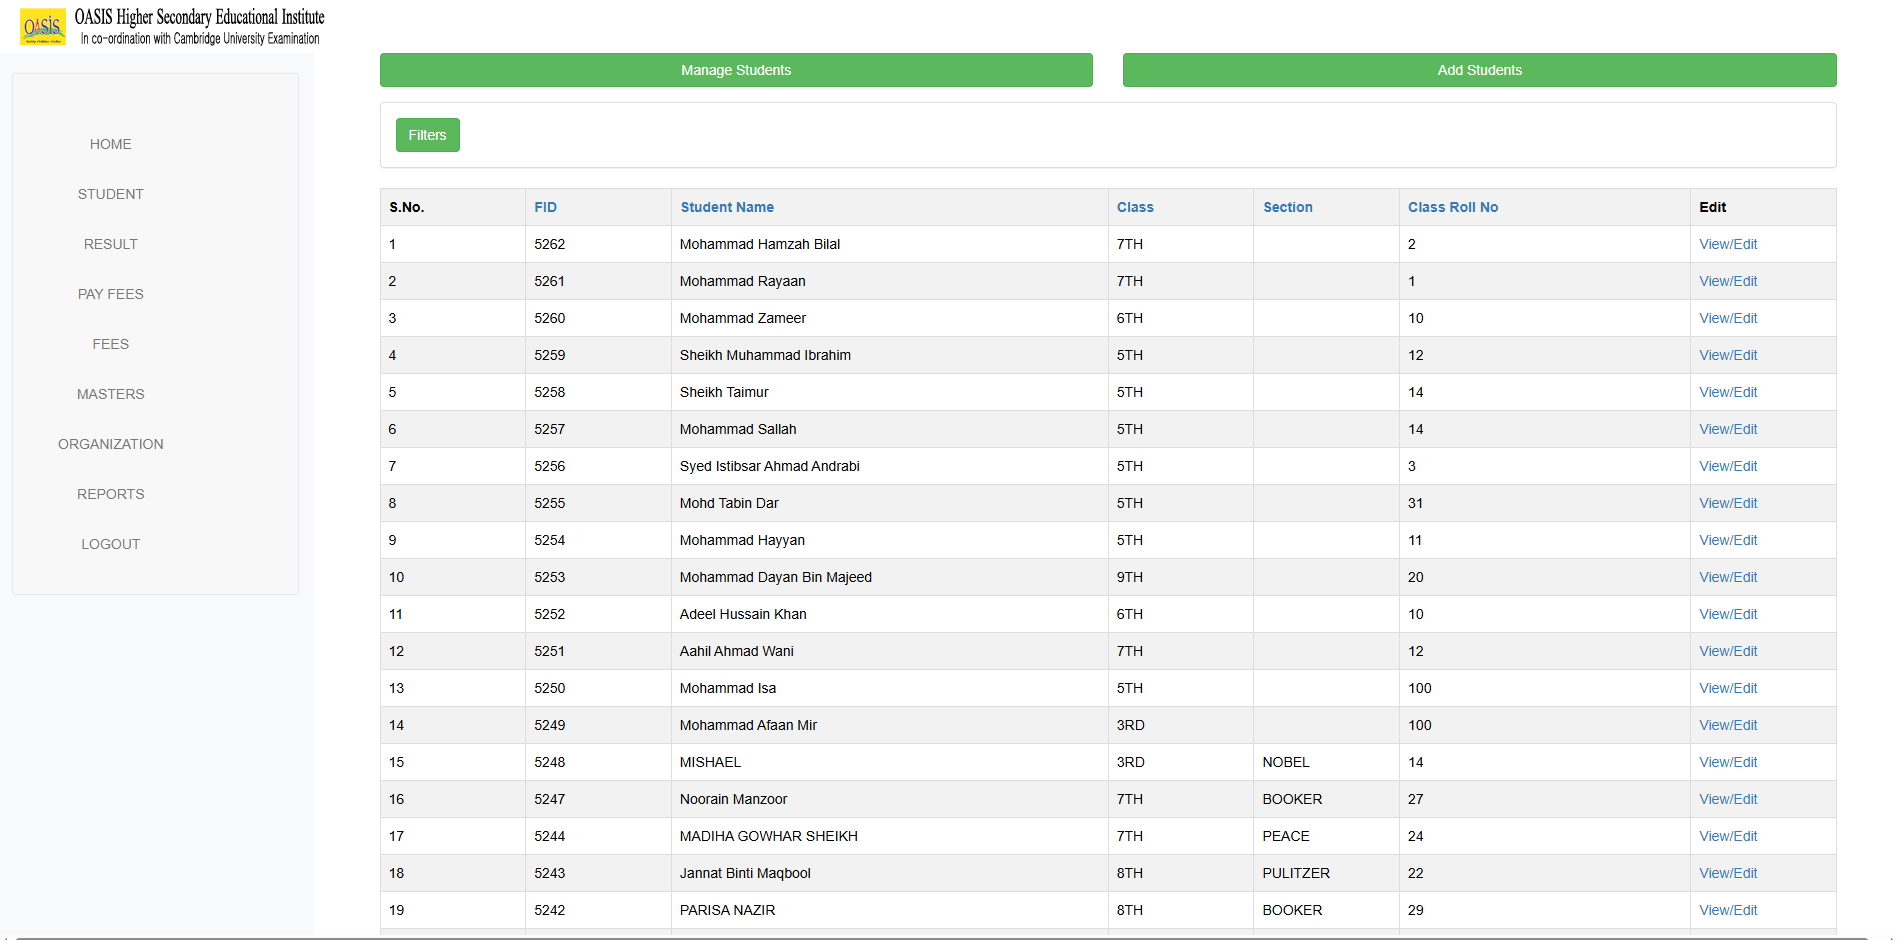Sort by Student Name column header
1898x940 pixels.
[727, 207]
